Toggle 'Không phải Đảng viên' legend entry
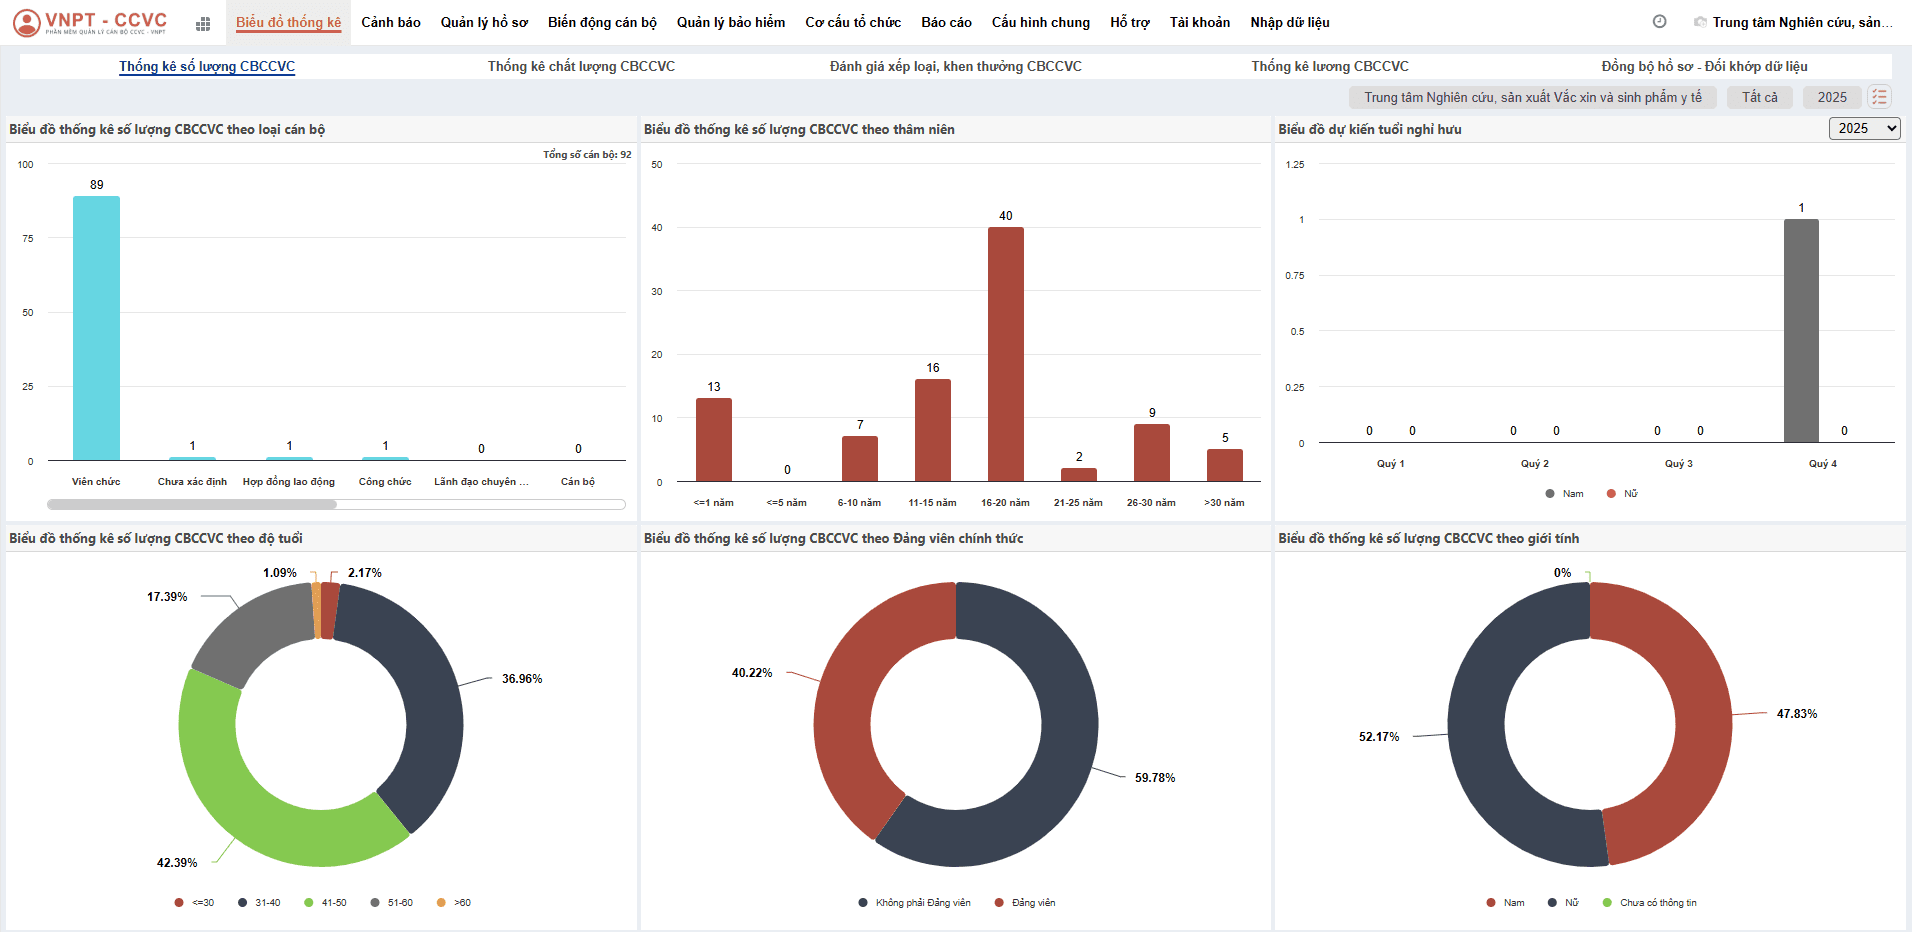This screenshot has height=932, width=1912. tap(914, 903)
